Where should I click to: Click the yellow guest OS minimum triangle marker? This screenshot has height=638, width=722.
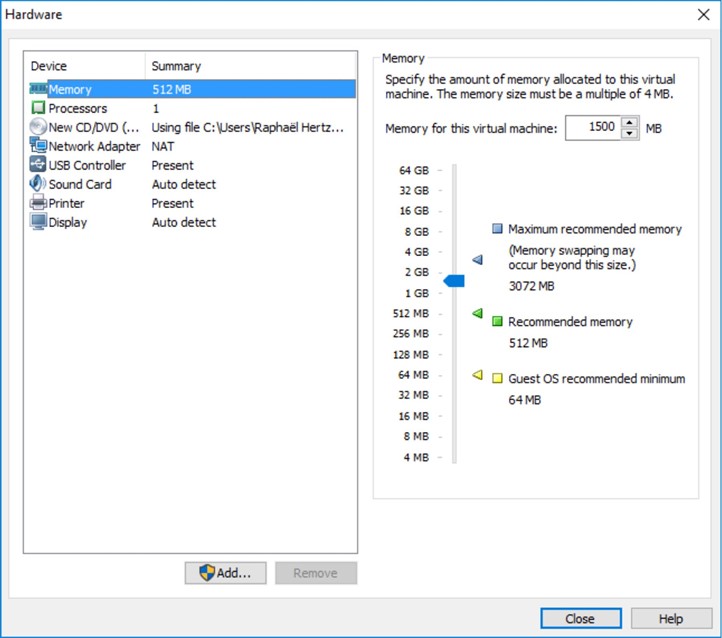(477, 375)
